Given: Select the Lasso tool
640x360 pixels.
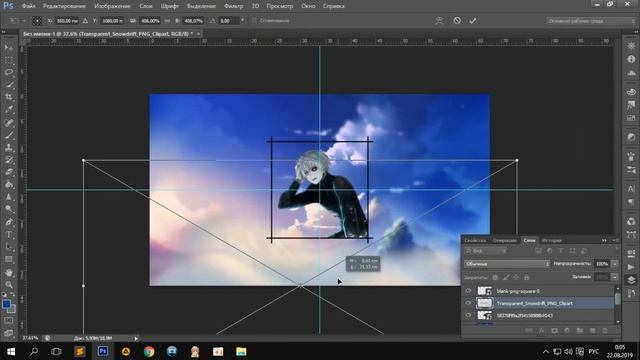Looking at the screenshot, I should tap(9, 73).
